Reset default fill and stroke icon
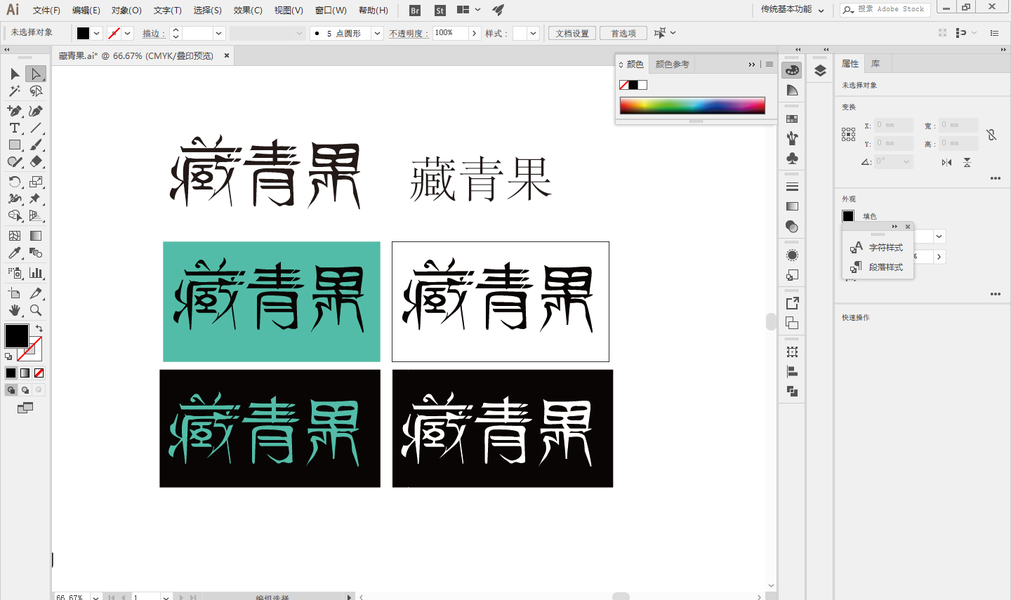The image size is (1011, 600). 8,356
